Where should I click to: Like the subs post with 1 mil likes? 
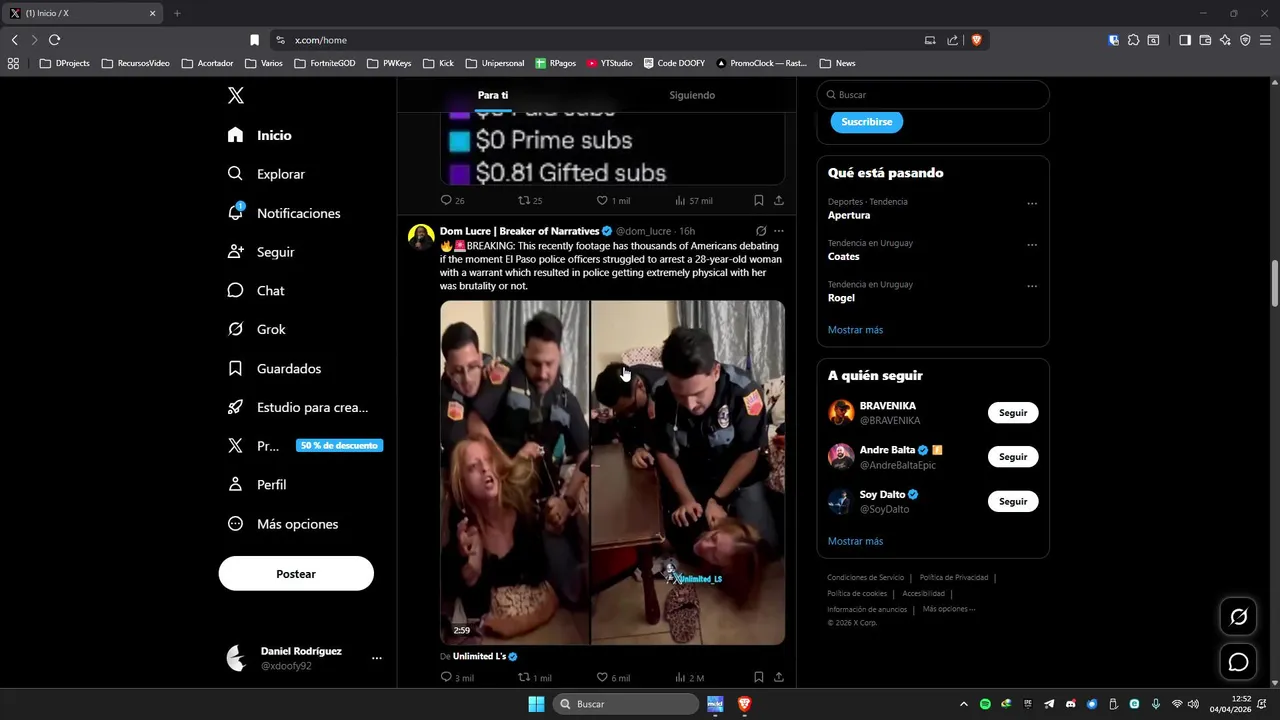[x=613, y=200]
